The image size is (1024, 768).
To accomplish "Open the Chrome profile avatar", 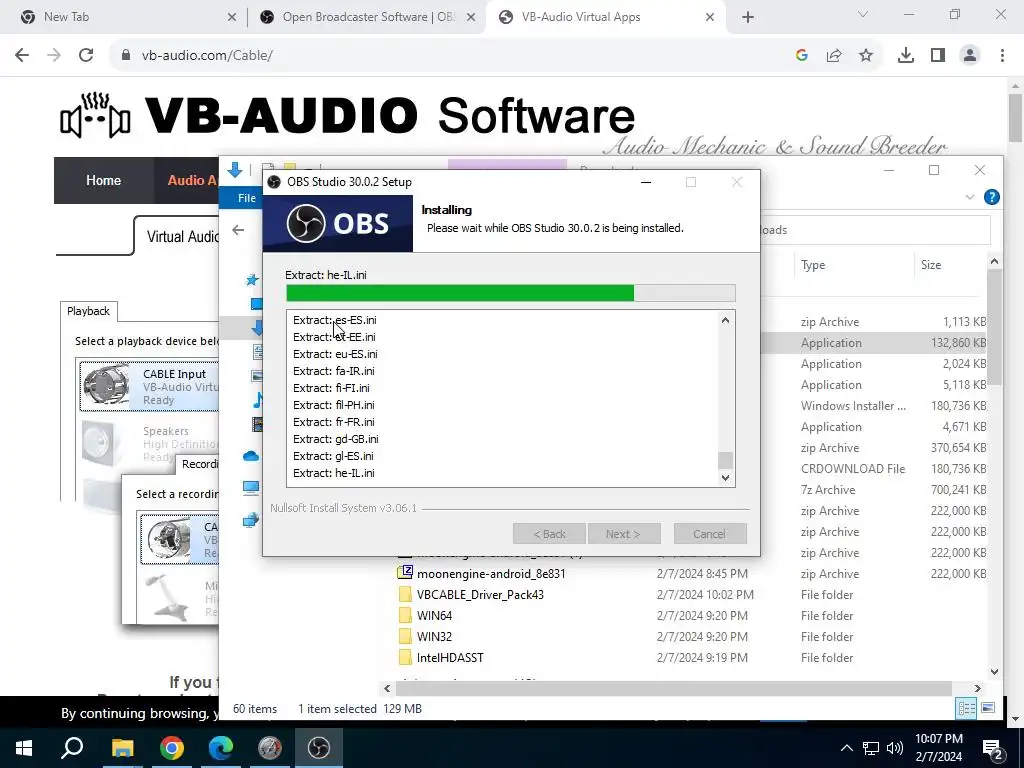I will point(970,56).
